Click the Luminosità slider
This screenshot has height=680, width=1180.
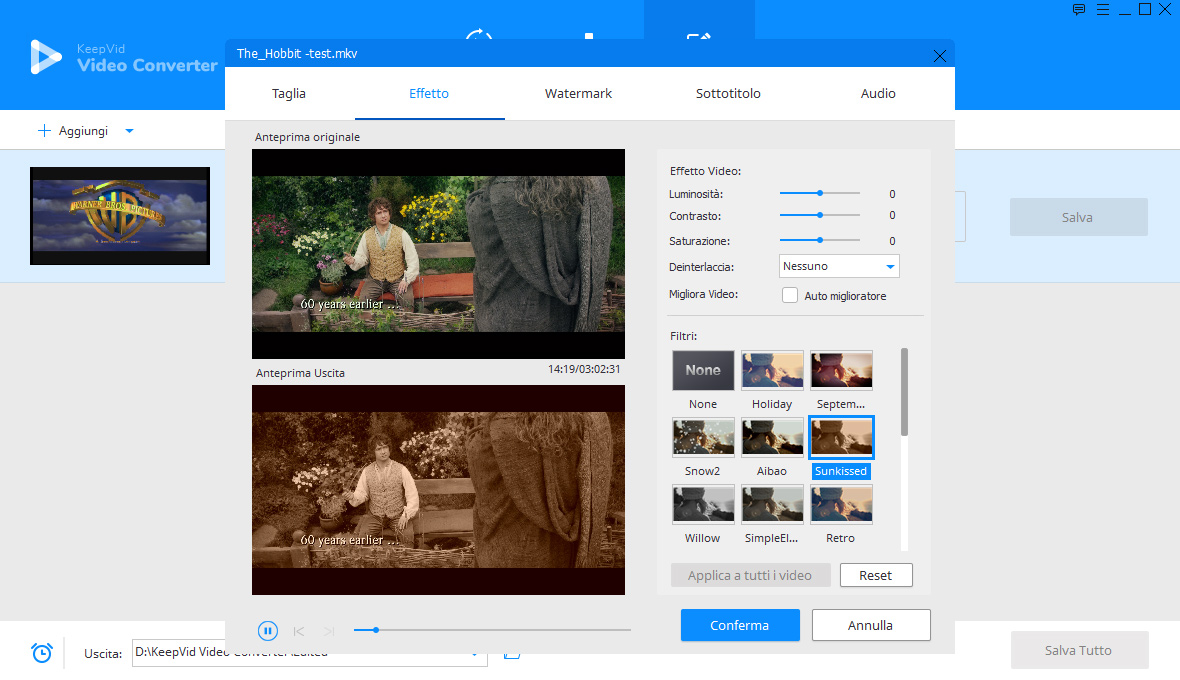820,193
